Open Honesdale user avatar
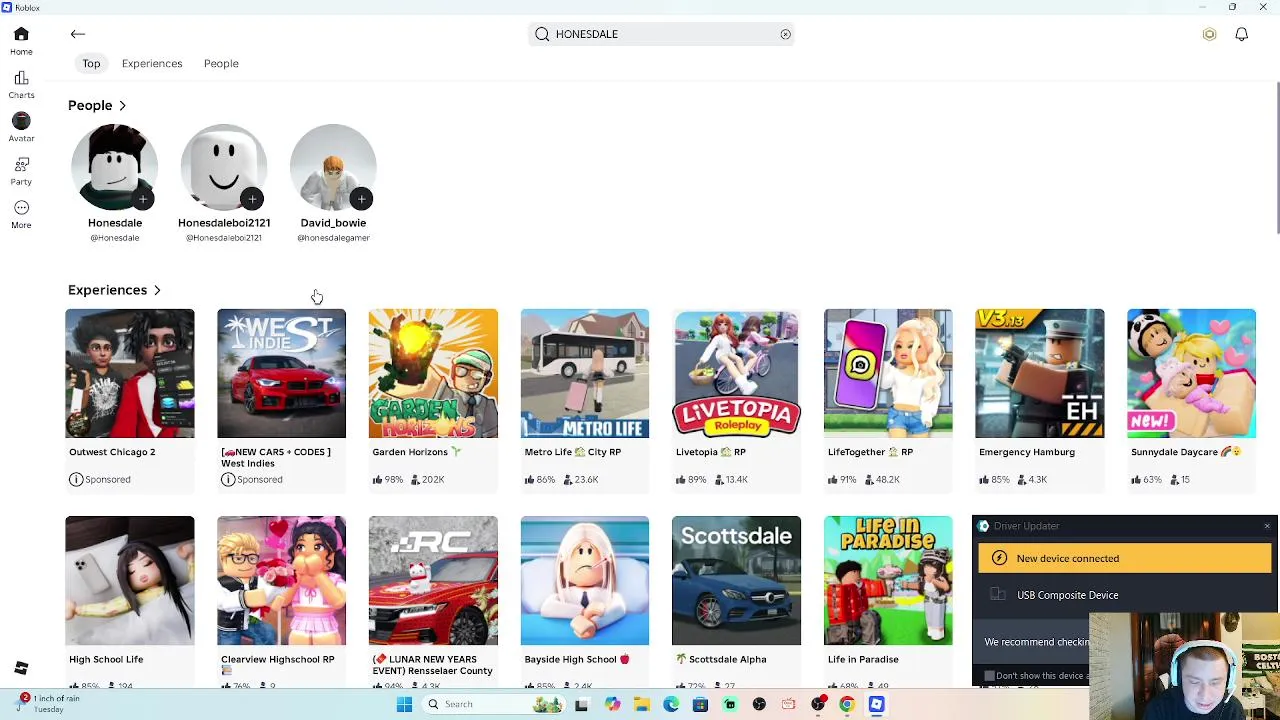This screenshot has height=720, width=1280. pyautogui.click(x=115, y=167)
